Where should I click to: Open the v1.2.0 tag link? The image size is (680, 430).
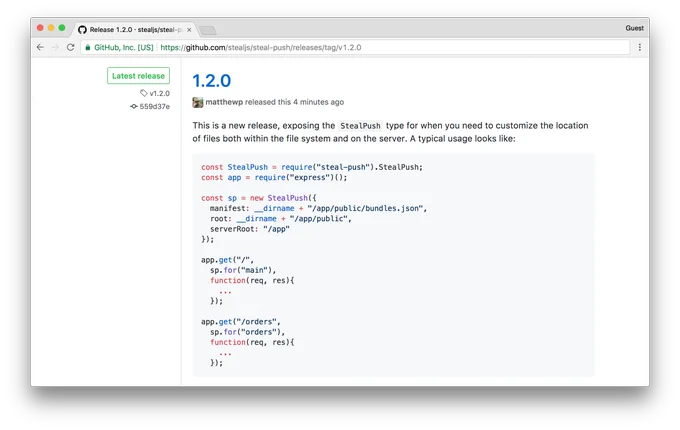point(160,93)
